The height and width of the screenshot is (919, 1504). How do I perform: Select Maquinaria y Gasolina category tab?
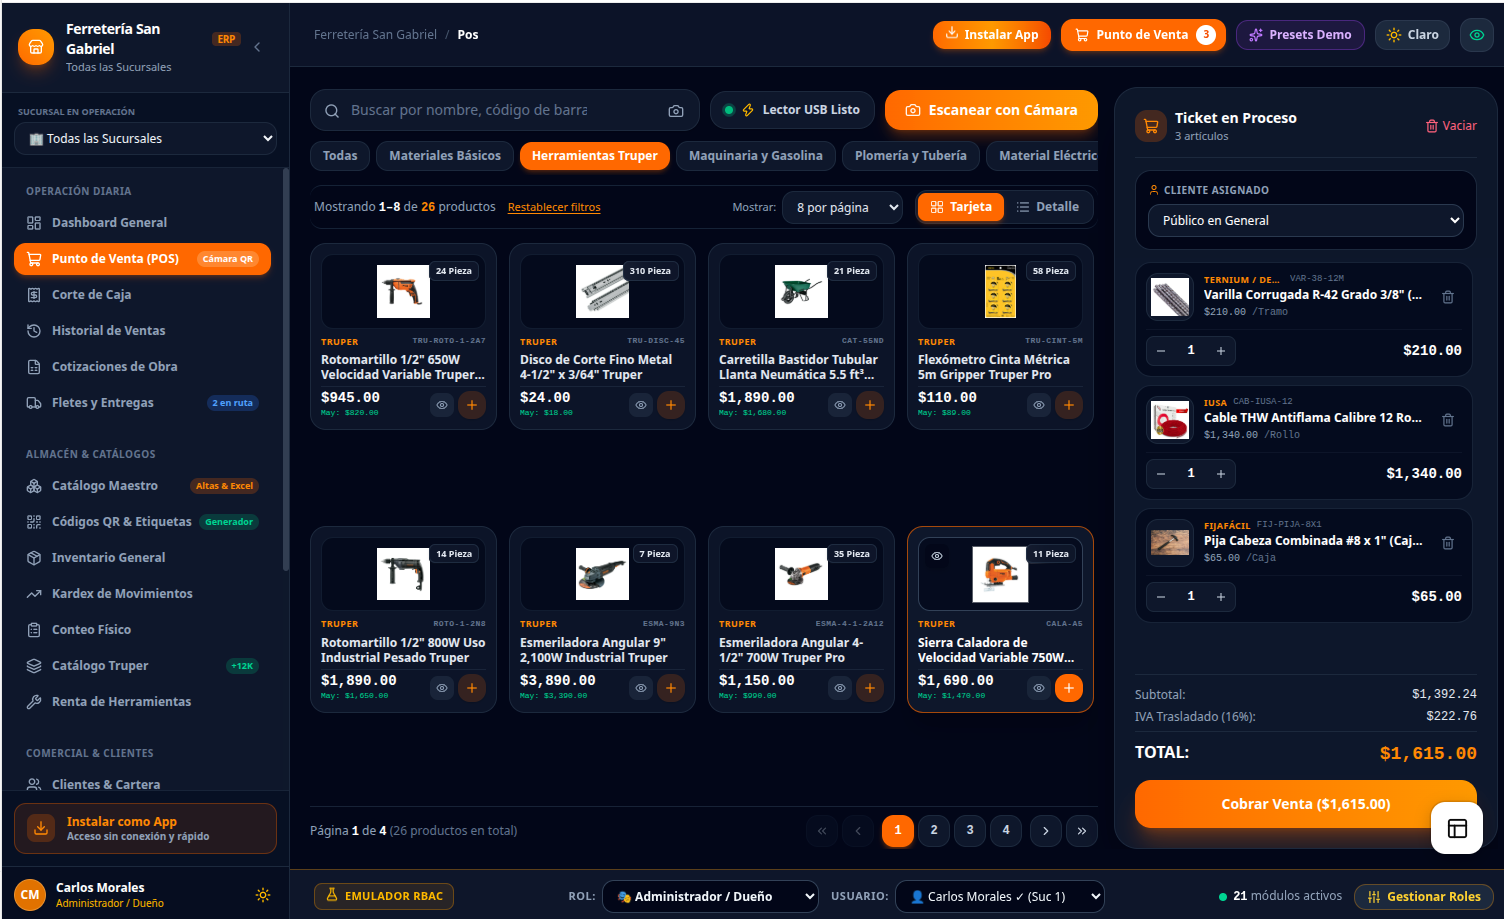click(x=756, y=156)
